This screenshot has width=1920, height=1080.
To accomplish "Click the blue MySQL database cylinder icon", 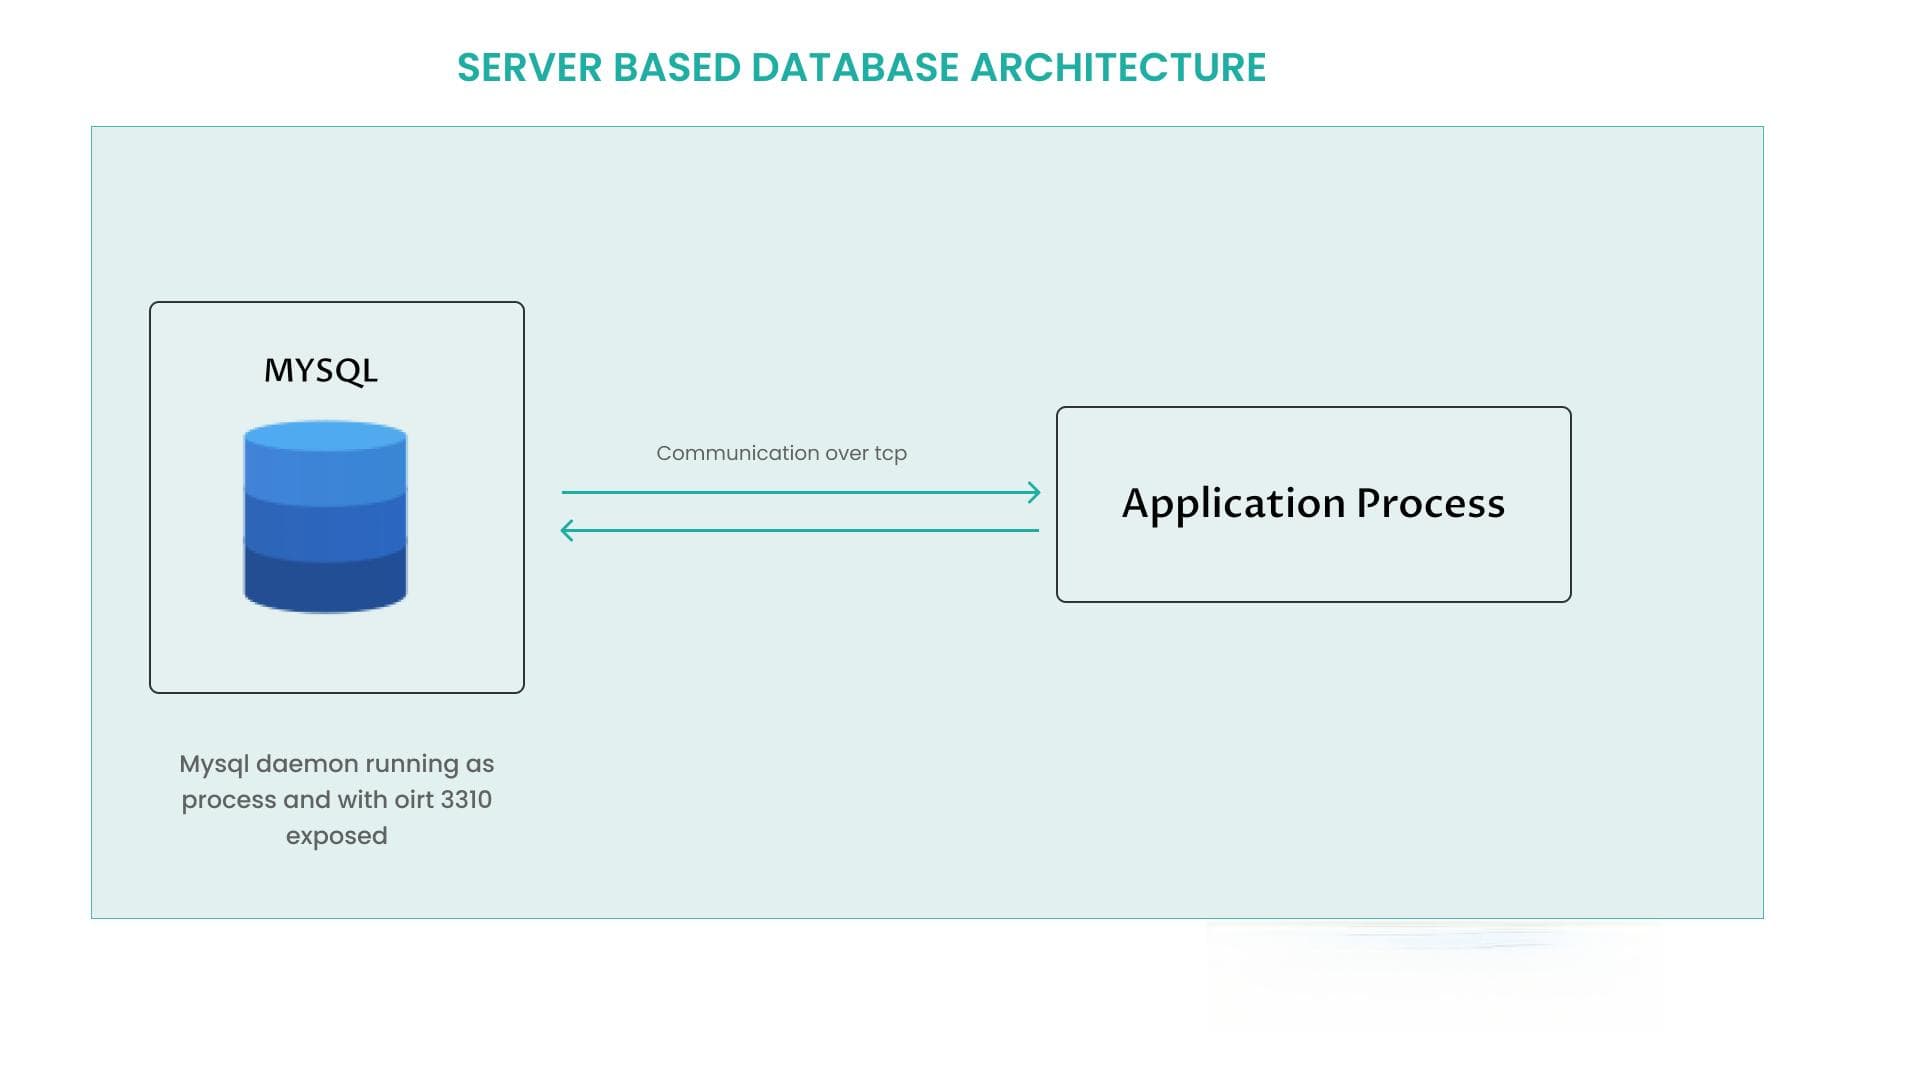I will pyautogui.click(x=325, y=517).
